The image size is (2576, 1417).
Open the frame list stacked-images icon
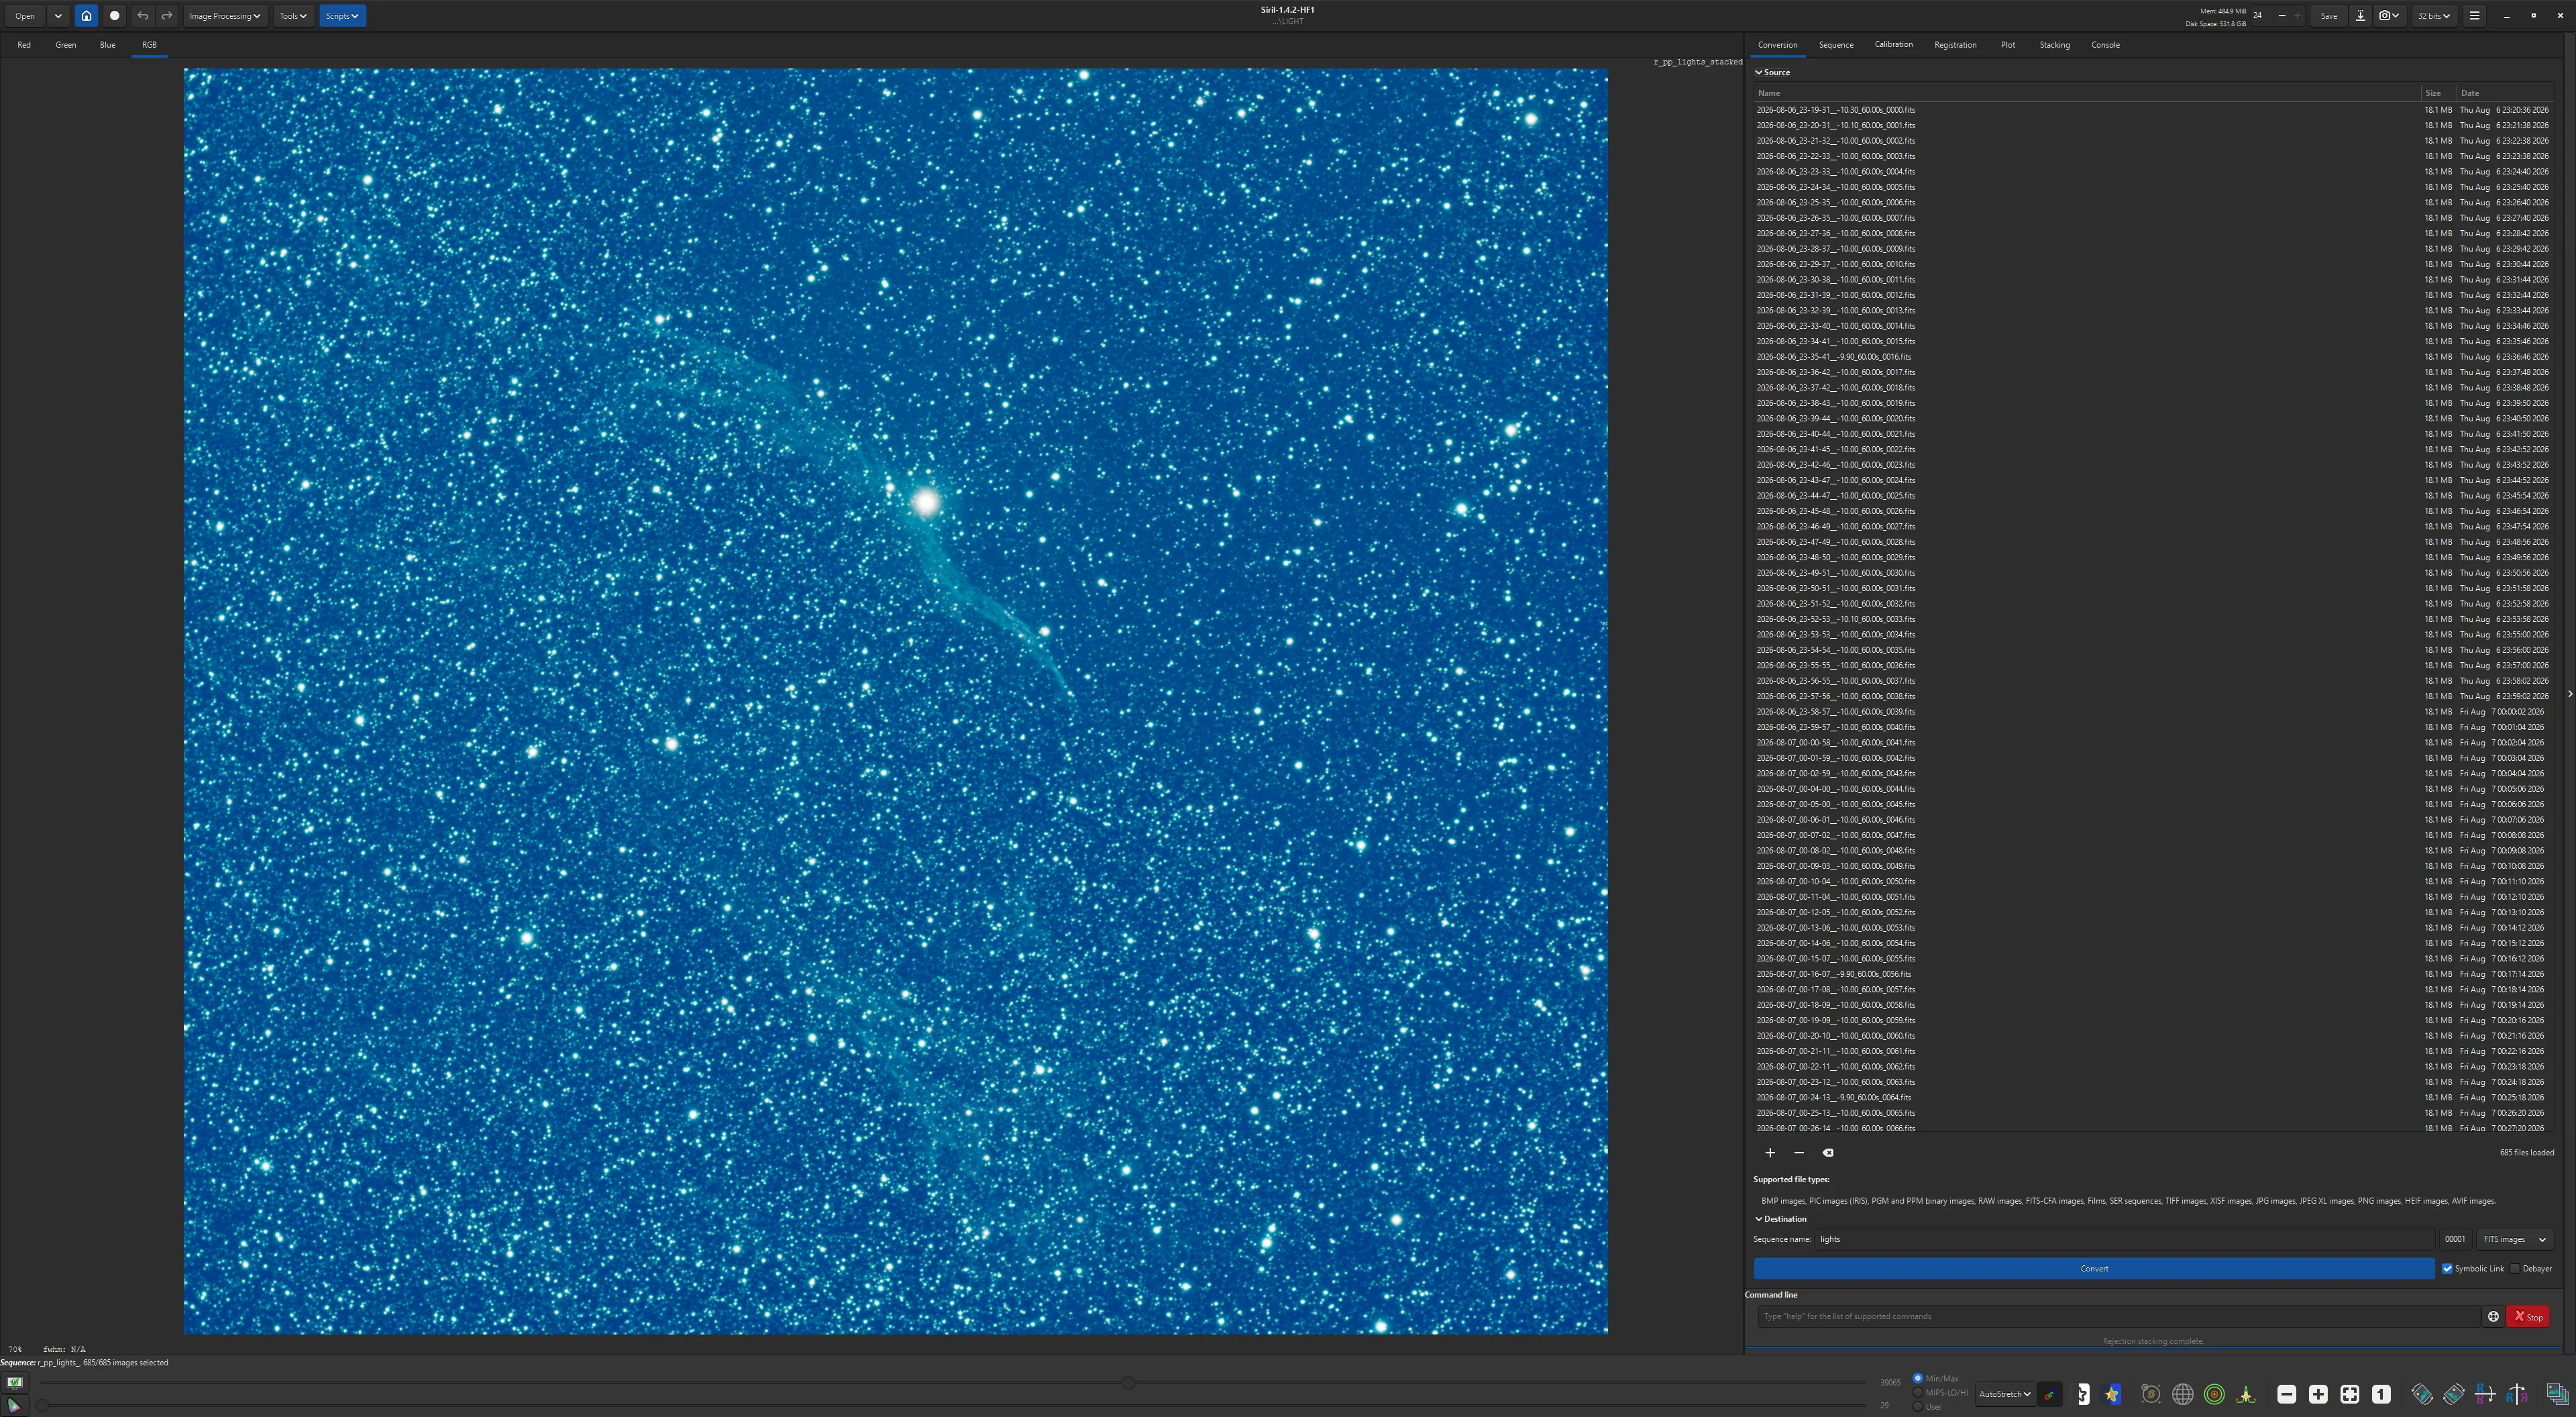[x=2557, y=1394]
